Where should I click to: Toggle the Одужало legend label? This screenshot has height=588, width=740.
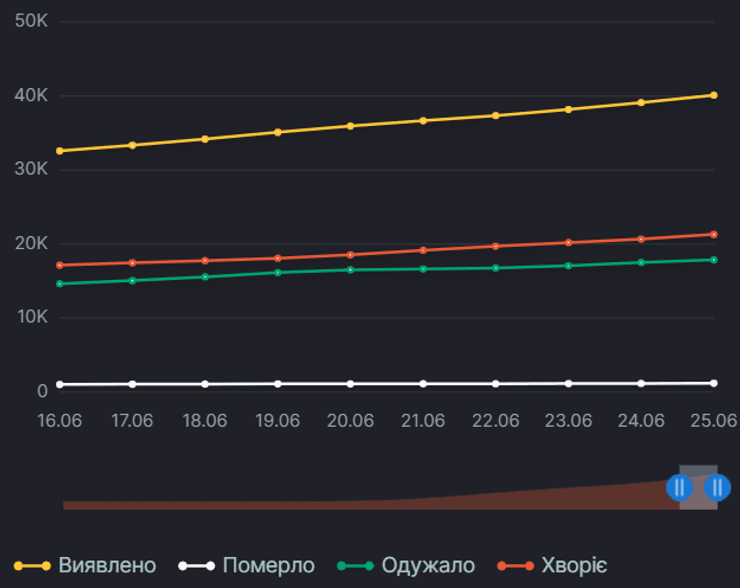426,565
